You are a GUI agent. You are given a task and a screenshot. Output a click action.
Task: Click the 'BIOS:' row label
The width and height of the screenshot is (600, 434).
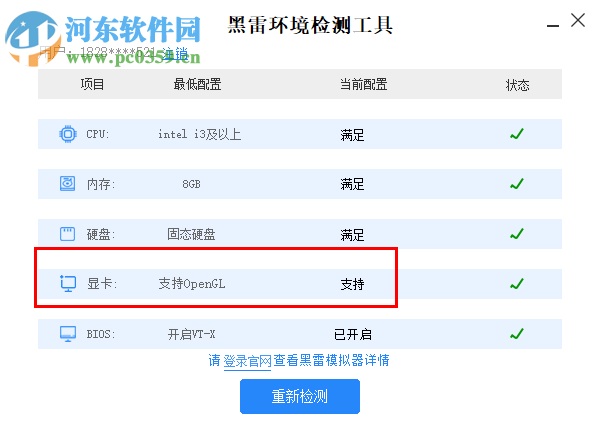pos(101,334)
